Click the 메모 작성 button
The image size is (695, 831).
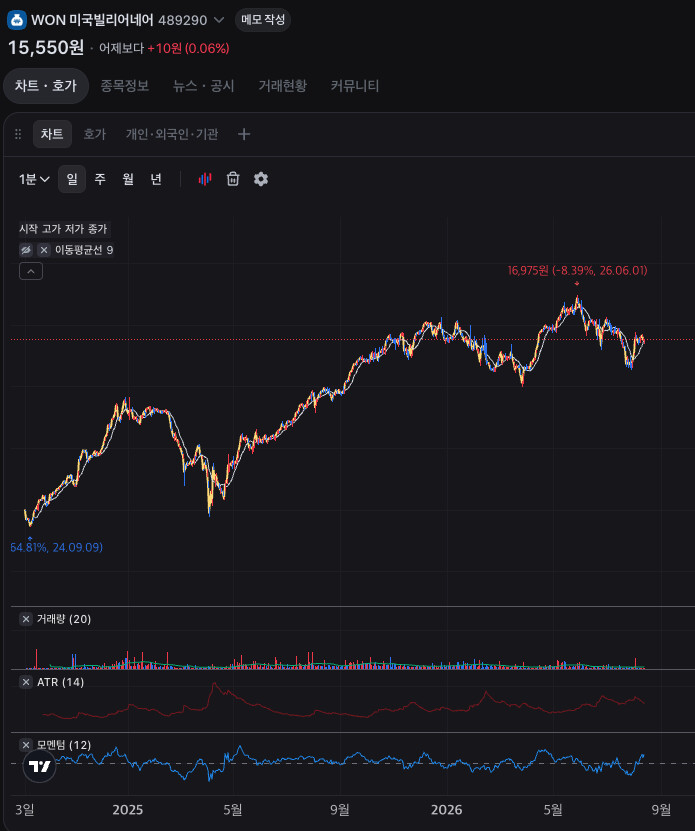263,20
